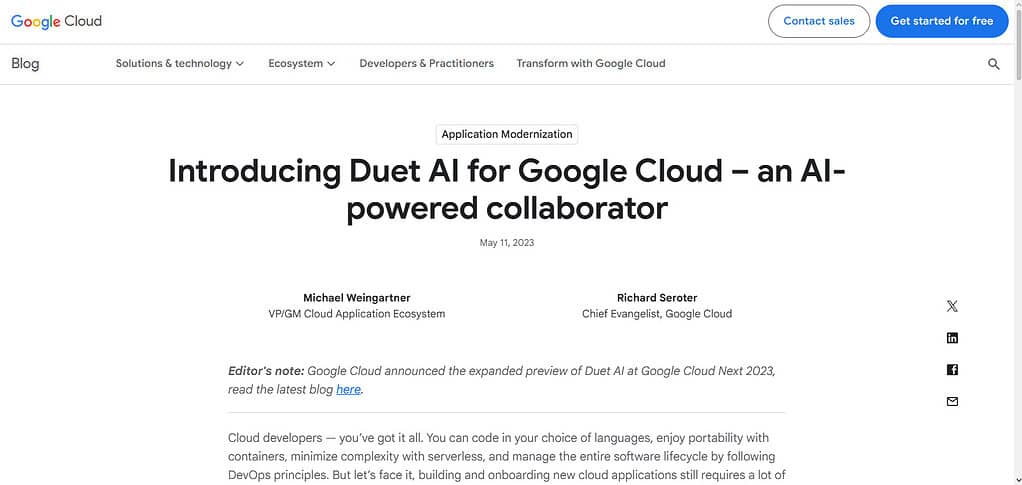This screenshot has height=485, width=1022.
Task: Open Developers & Practitioners section
Action: pyautogui.click(x=426, y=63)
